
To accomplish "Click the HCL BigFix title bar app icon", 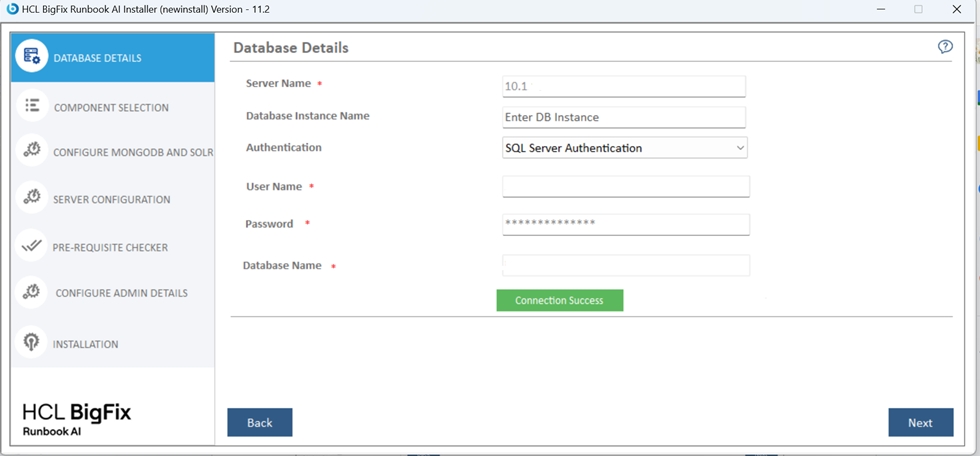I will (x=12, y=9).
